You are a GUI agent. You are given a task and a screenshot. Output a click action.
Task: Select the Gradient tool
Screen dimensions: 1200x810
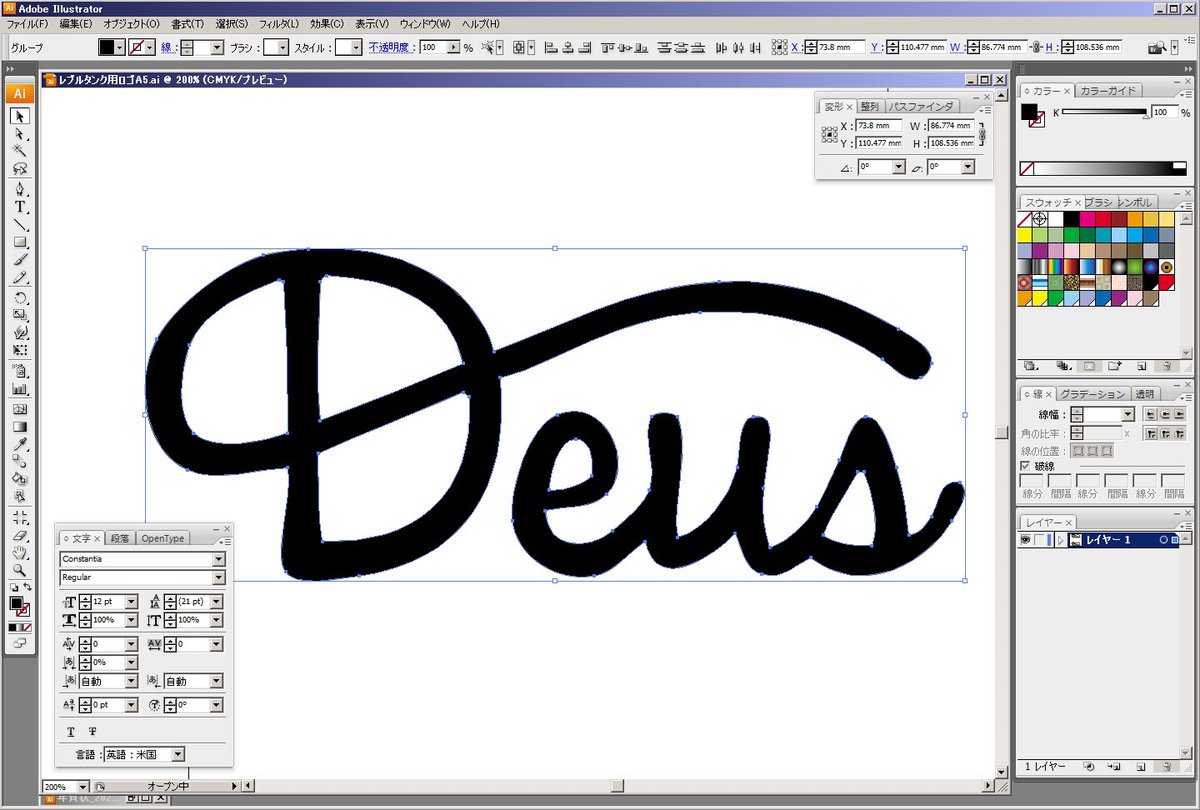[20, 427]
